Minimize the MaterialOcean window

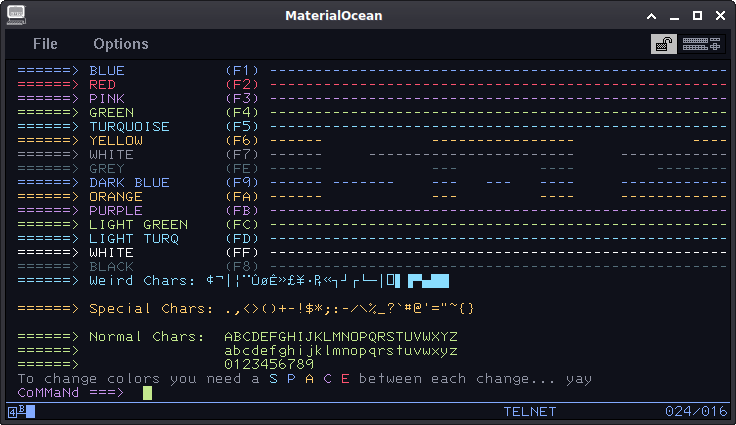click(x=675, y=16)
